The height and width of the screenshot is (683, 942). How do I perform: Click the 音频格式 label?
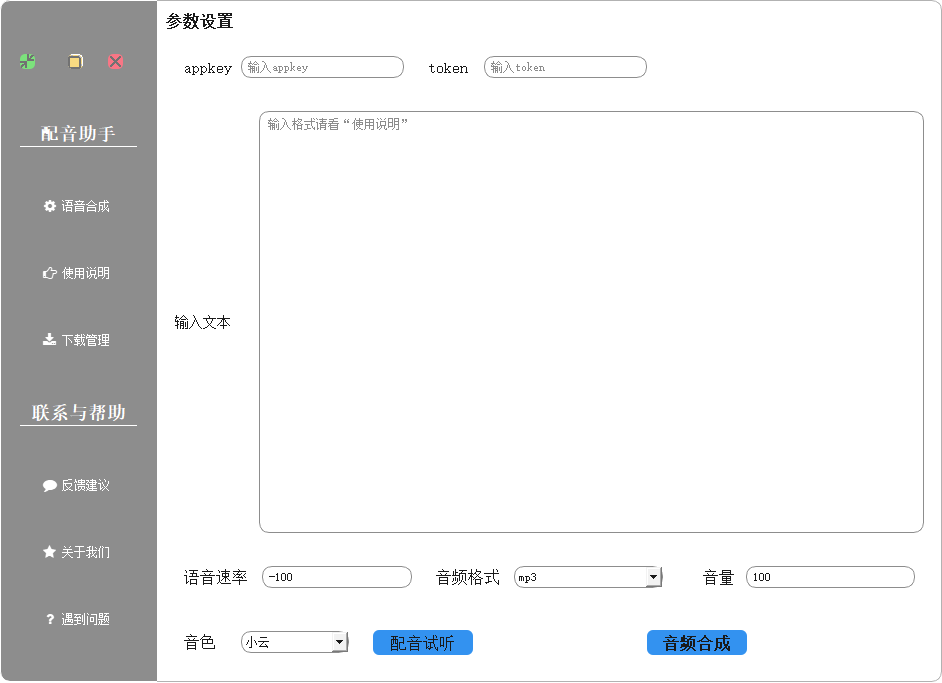pyautogui.click(x=467, y=577)
